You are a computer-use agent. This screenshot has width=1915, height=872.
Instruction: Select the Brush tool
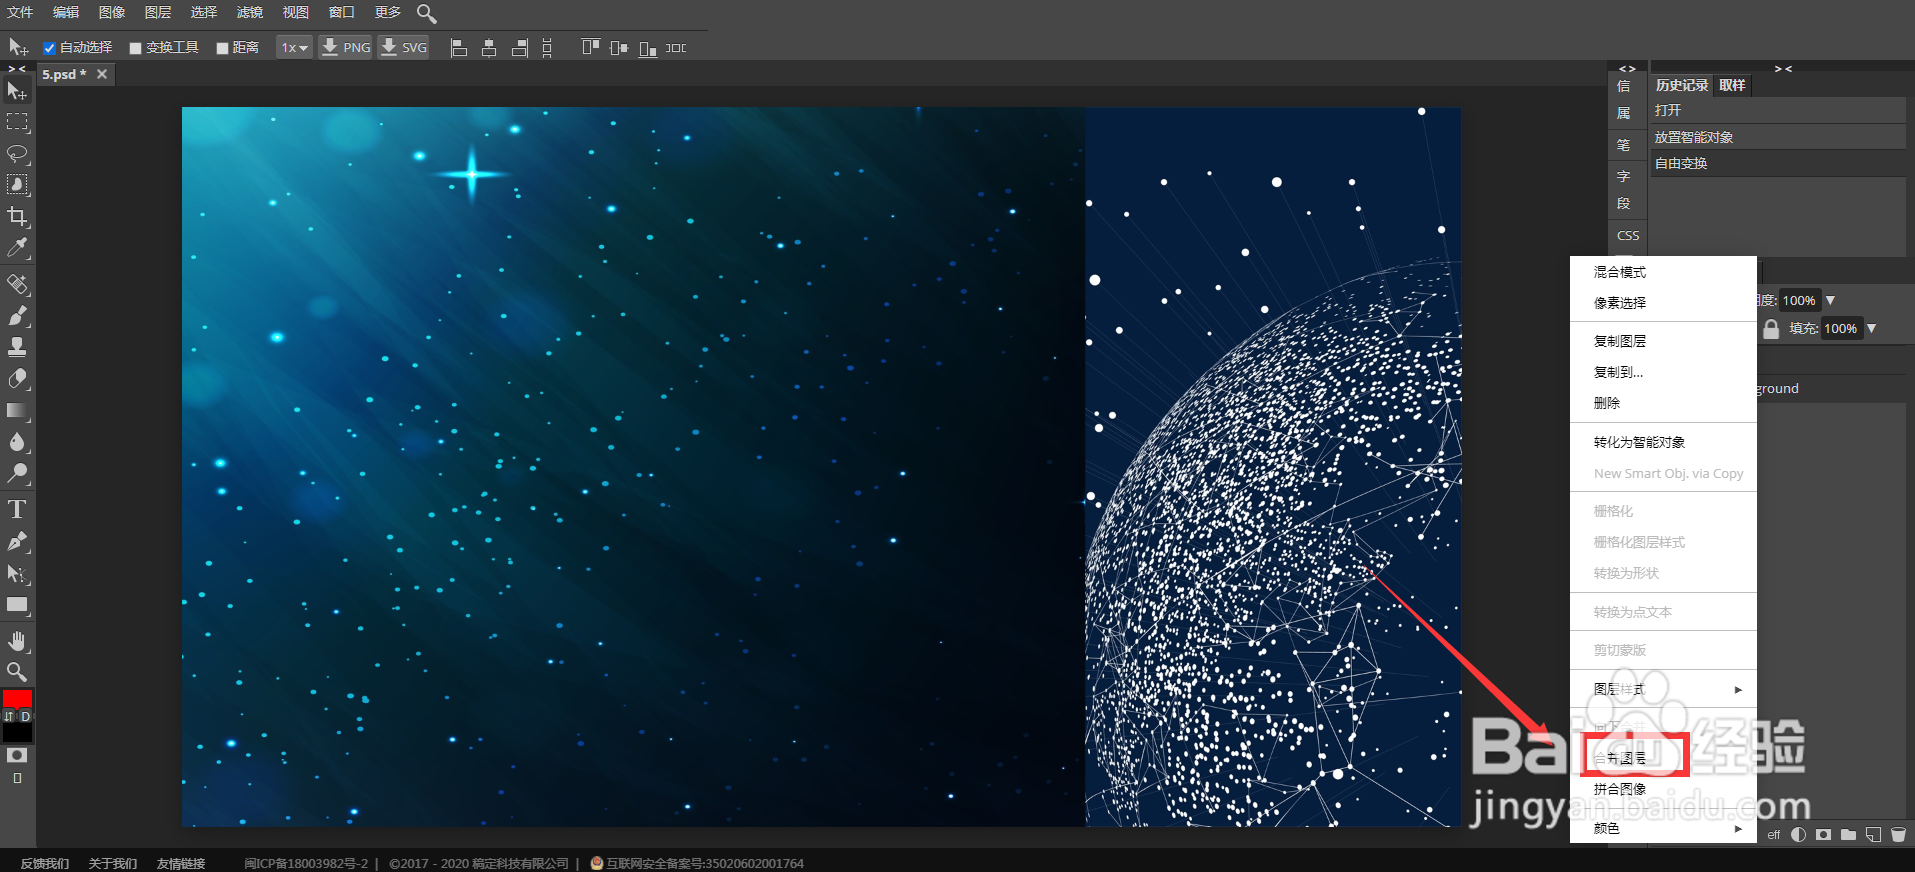coord(17,316)
